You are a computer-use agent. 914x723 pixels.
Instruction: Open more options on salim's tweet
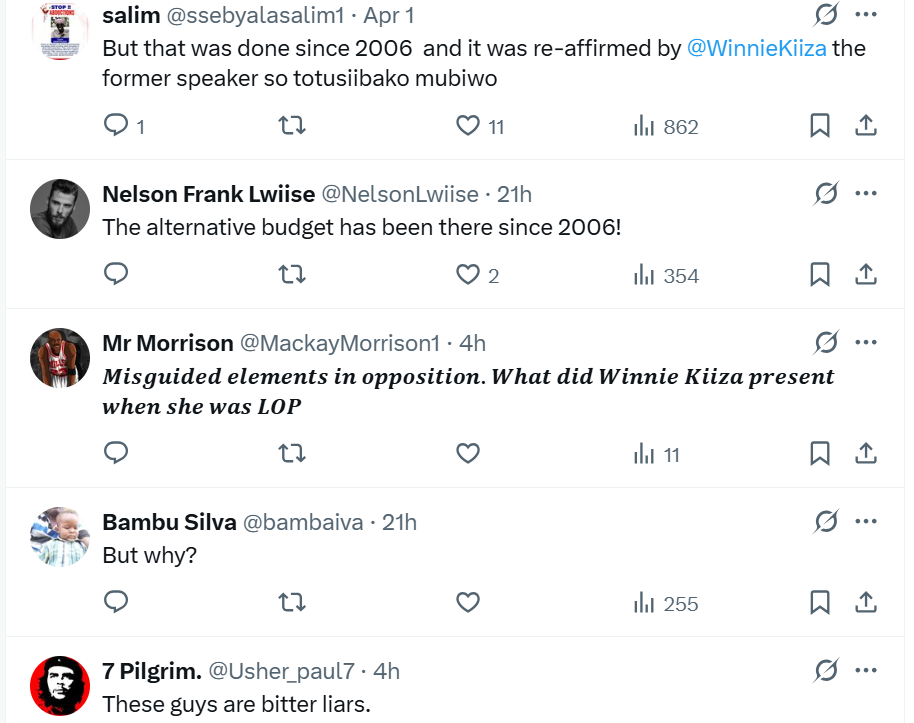click(x=866, y=15)
